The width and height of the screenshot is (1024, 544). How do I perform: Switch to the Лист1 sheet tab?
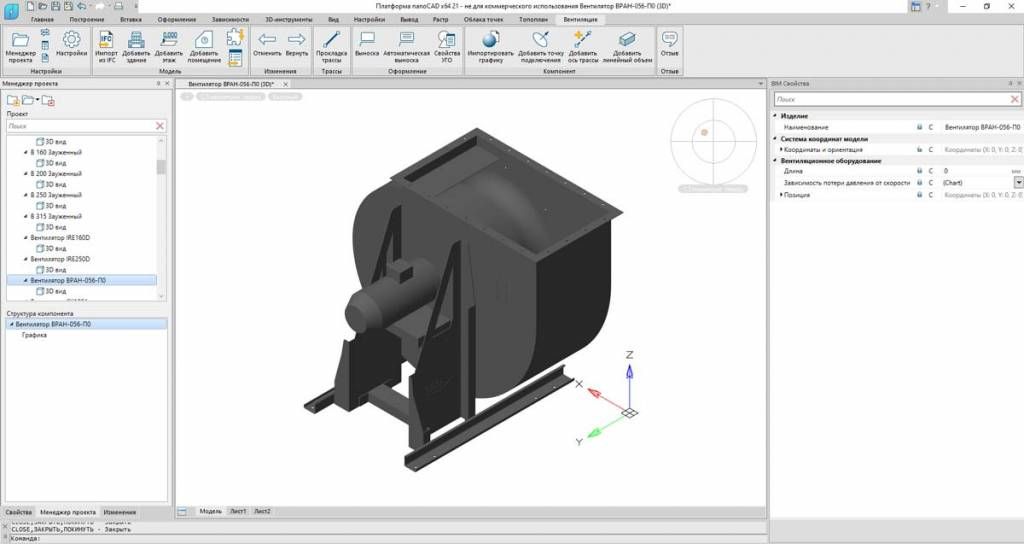238,511
